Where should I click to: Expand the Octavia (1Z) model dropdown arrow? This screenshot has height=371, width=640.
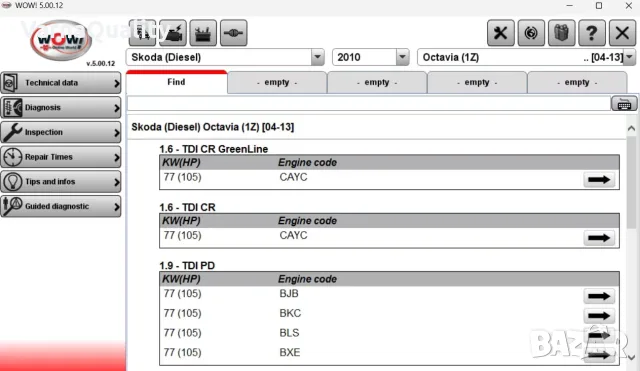629,57
